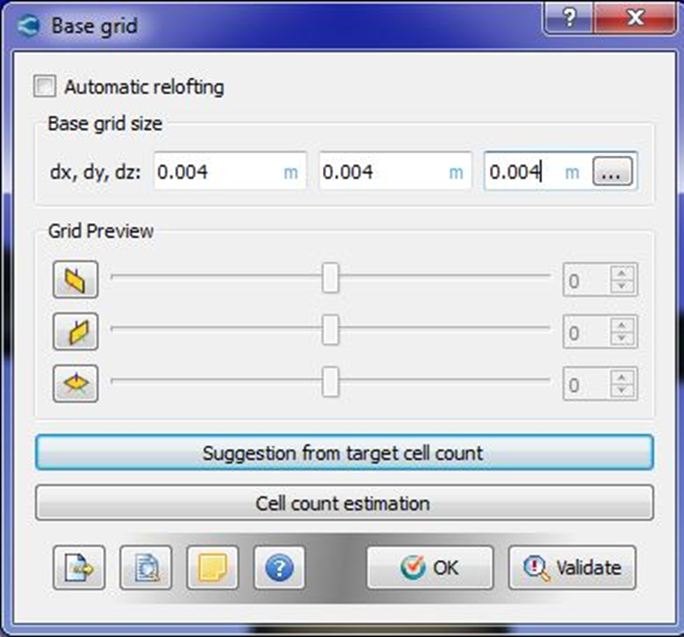Screen dimensions: 684x637
Task: Decrease the second grid preview spinner value
Action: tap(622, 339)
